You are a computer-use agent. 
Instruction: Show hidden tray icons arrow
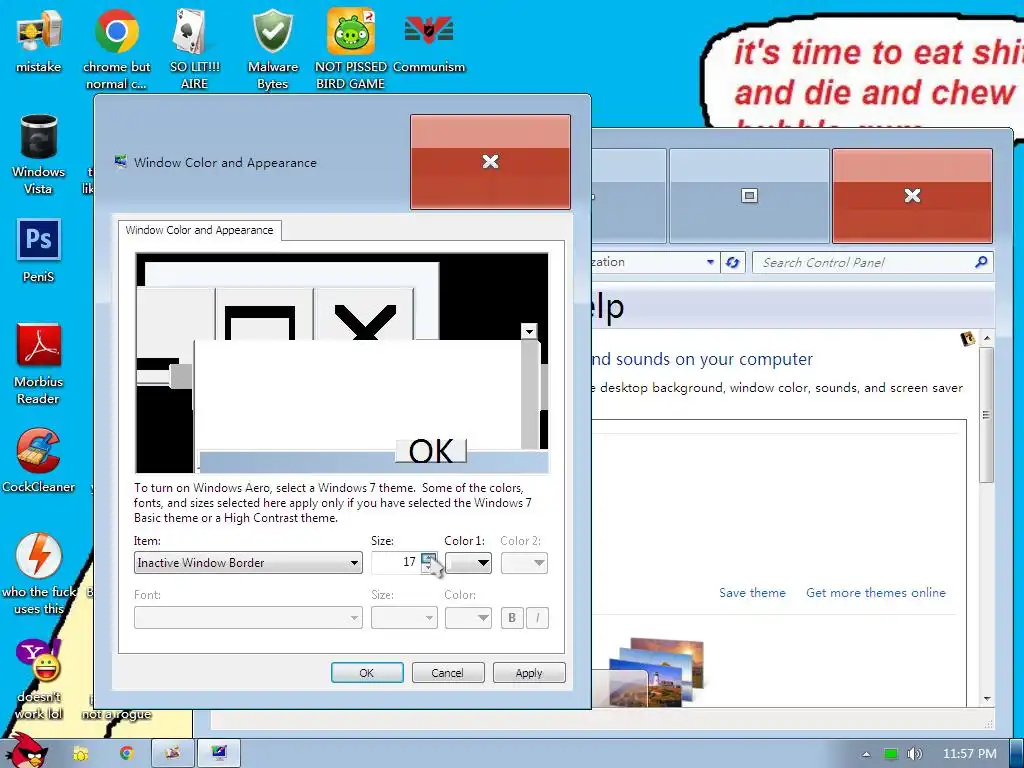pos(866,754)
